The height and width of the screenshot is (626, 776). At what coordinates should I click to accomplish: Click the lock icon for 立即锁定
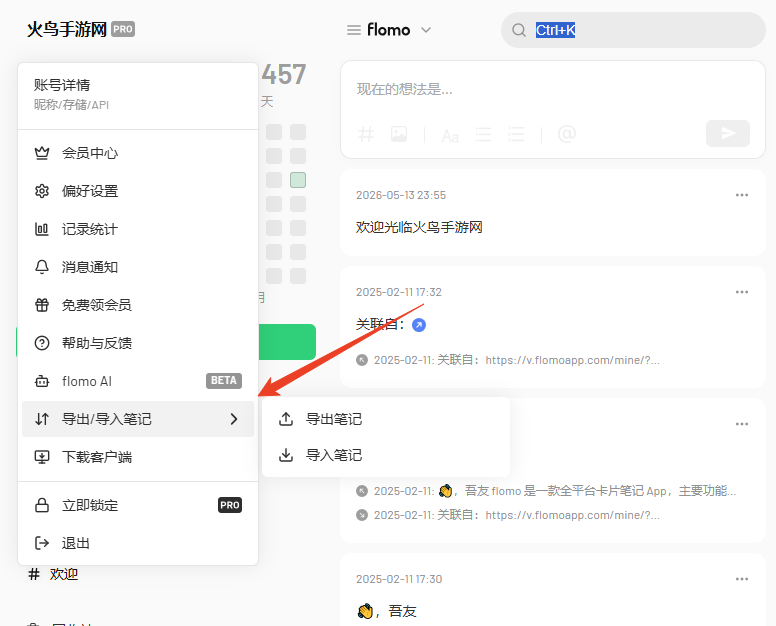pos(42,505)
